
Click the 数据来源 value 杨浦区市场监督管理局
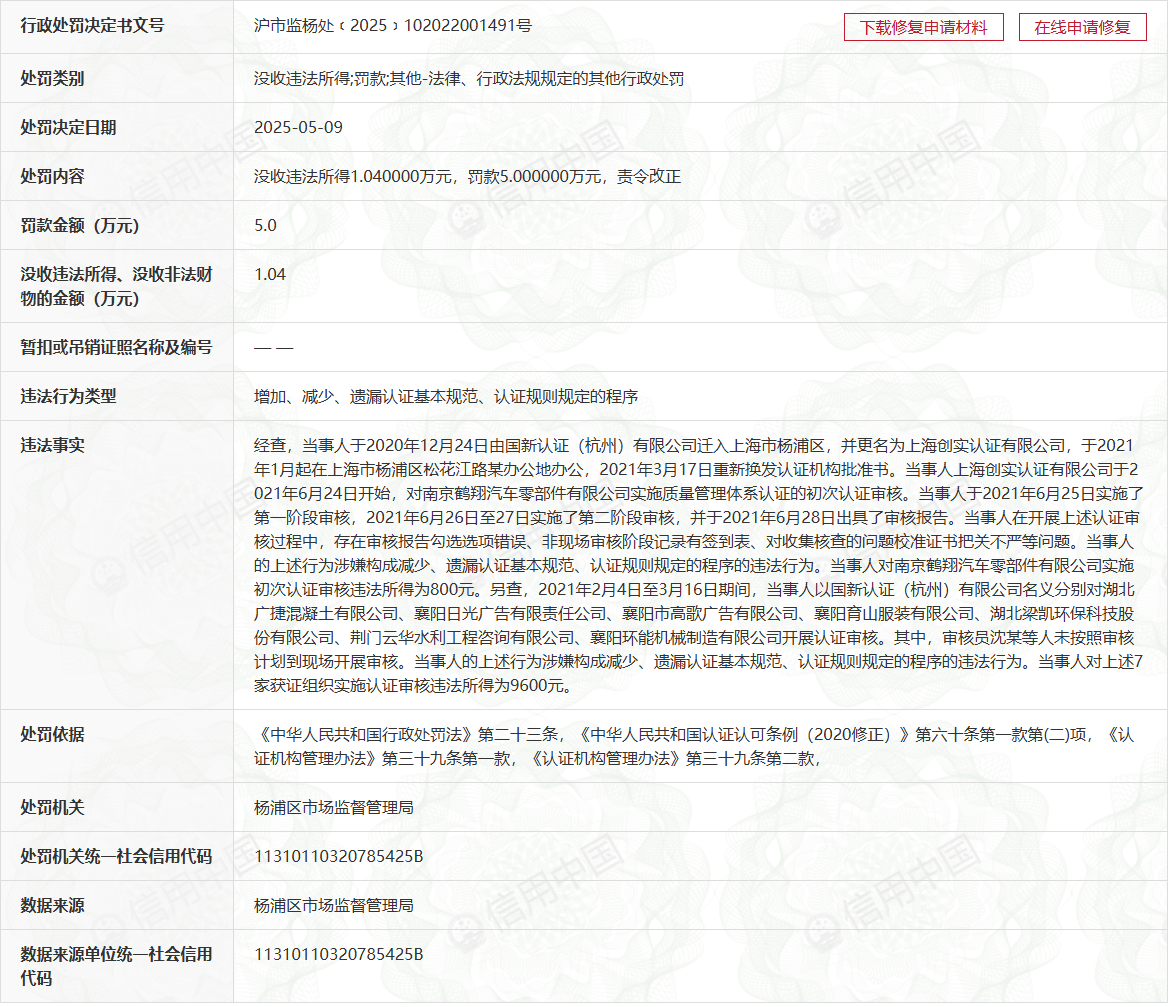pyautogui.click(x=334, y=905)
